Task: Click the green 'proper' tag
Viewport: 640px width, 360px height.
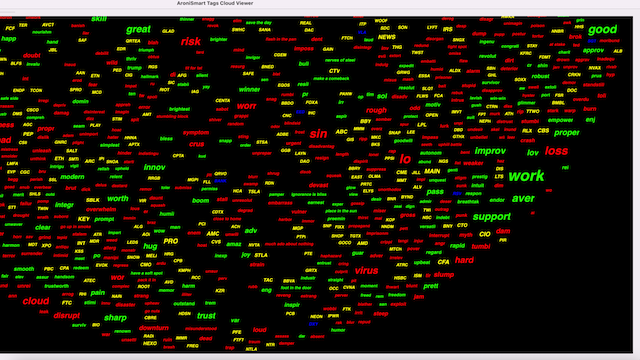Action: (567, 133)
